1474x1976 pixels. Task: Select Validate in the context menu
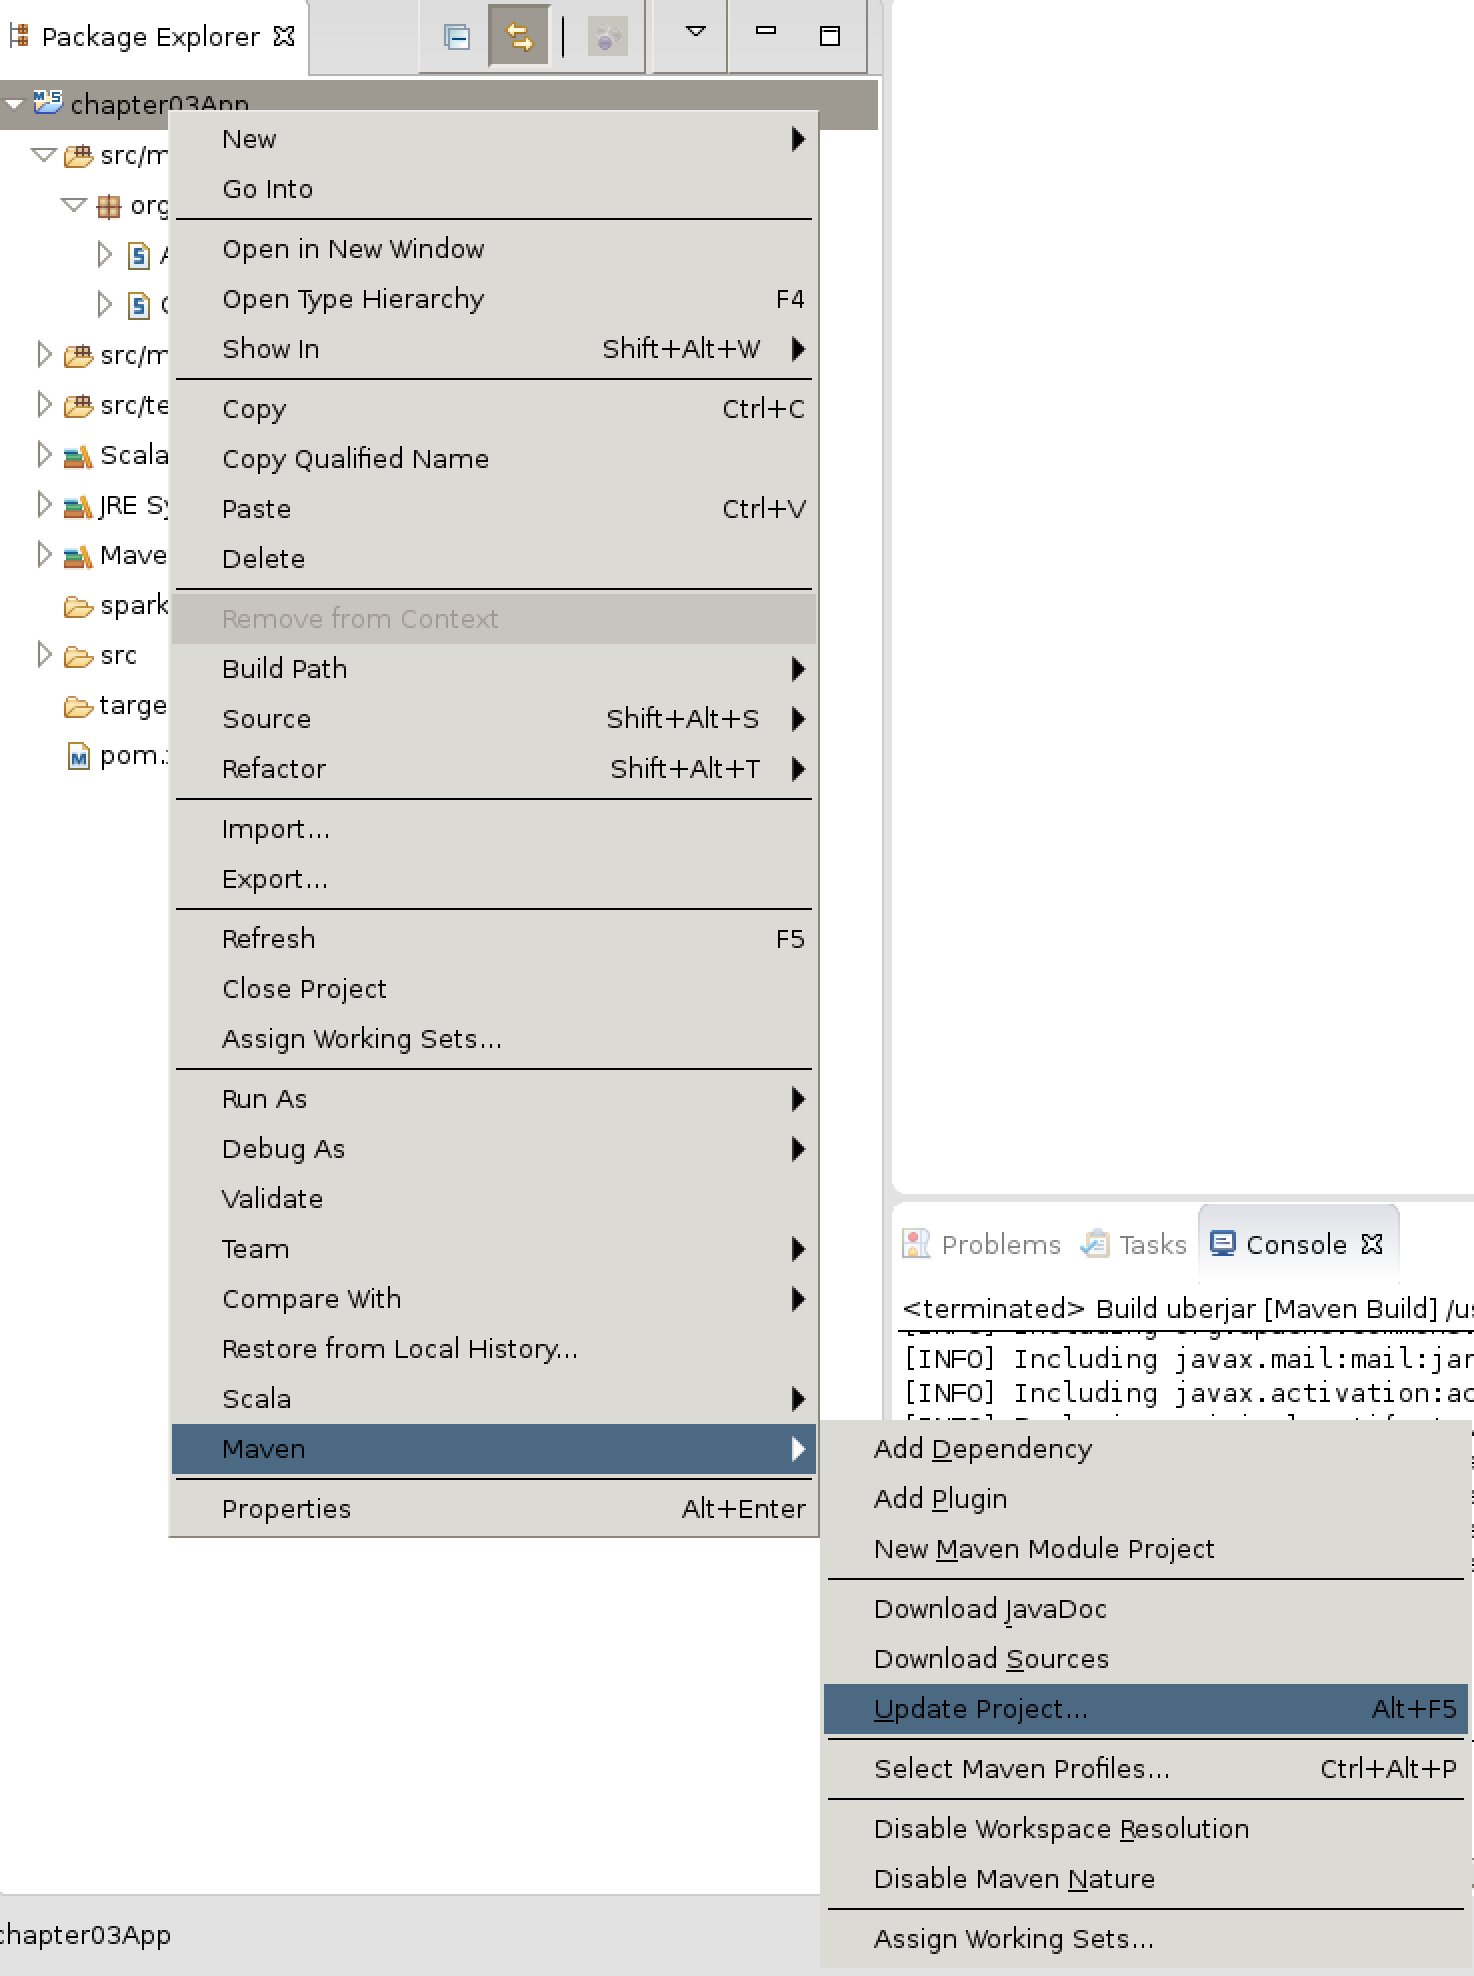pyautogui.click(x=494, y=1199)
